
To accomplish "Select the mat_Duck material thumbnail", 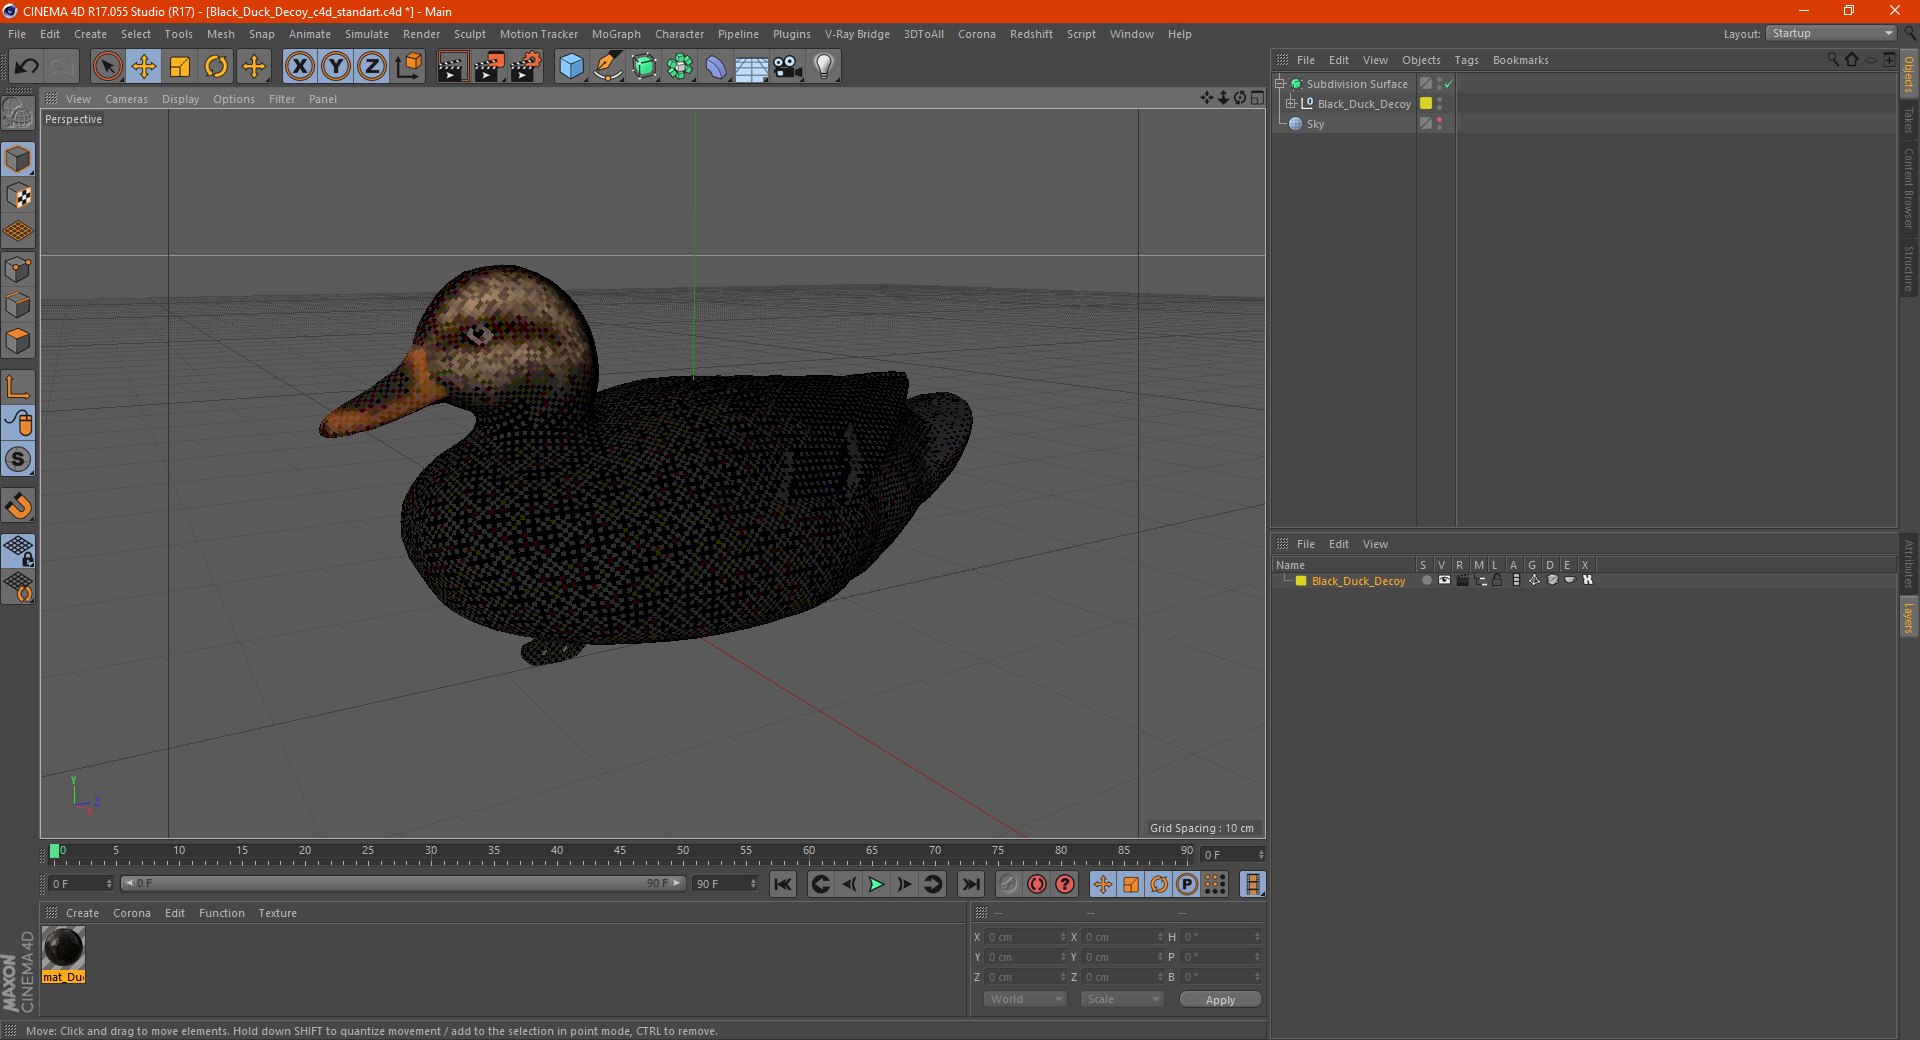I will (63, 948).
